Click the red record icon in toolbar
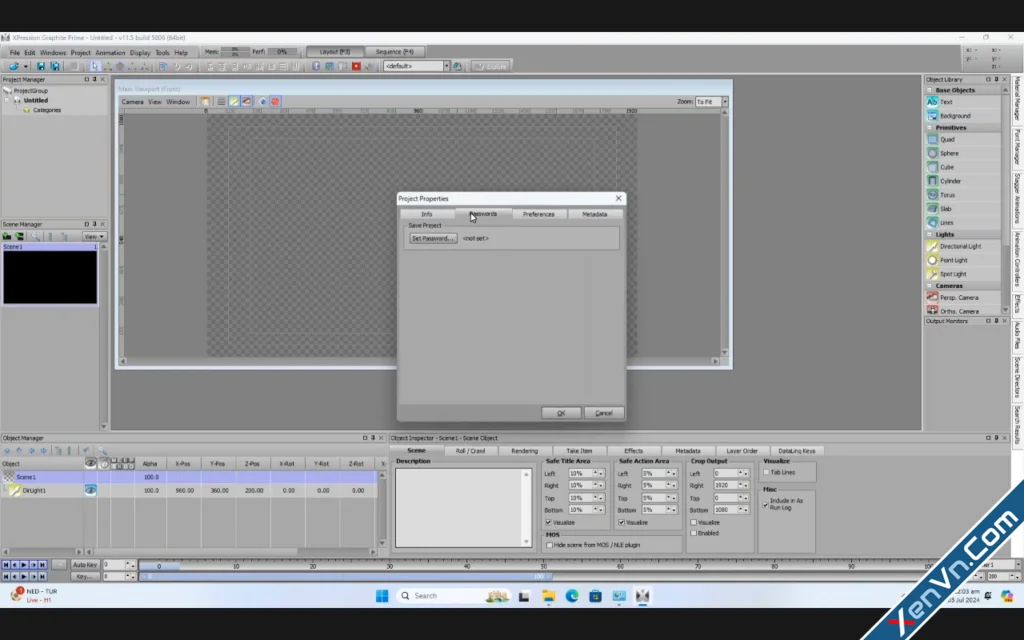1024x640 pixels. pyautogui.click(x=356, y=66)
